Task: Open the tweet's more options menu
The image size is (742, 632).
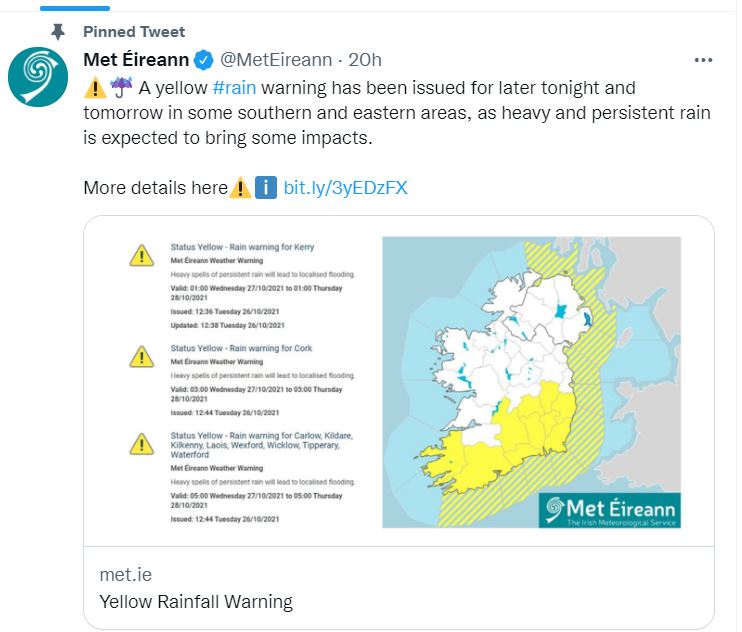Action: (x=703, y=59)
